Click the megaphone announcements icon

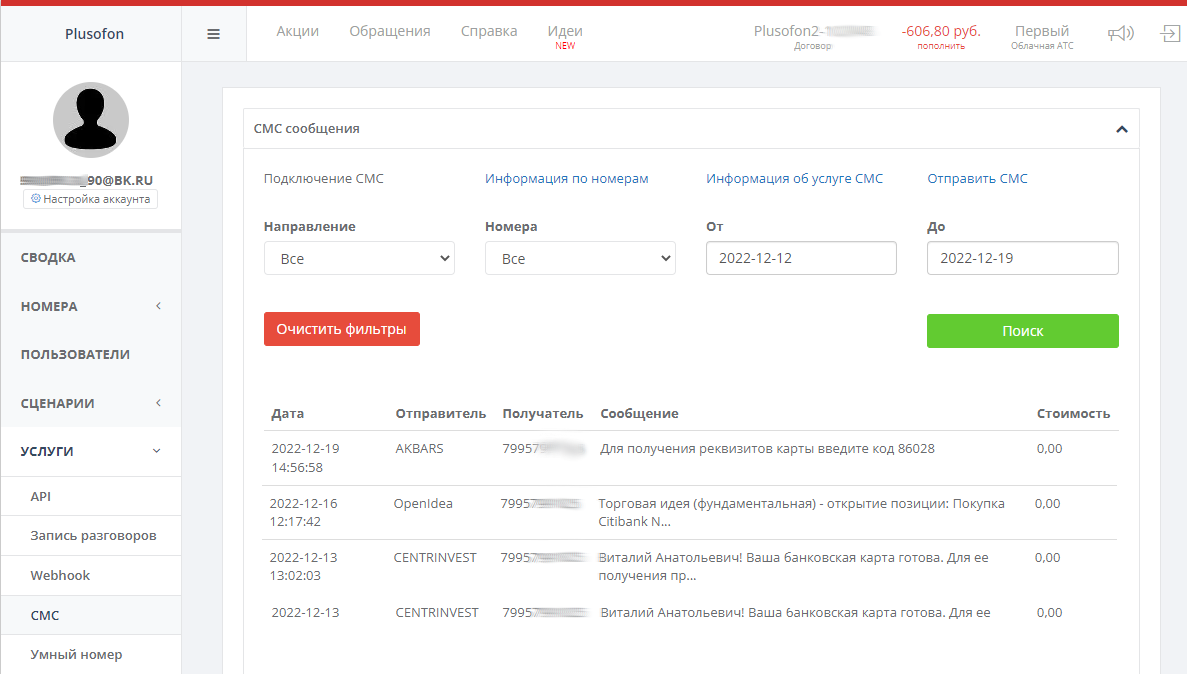coord(1120,33)
